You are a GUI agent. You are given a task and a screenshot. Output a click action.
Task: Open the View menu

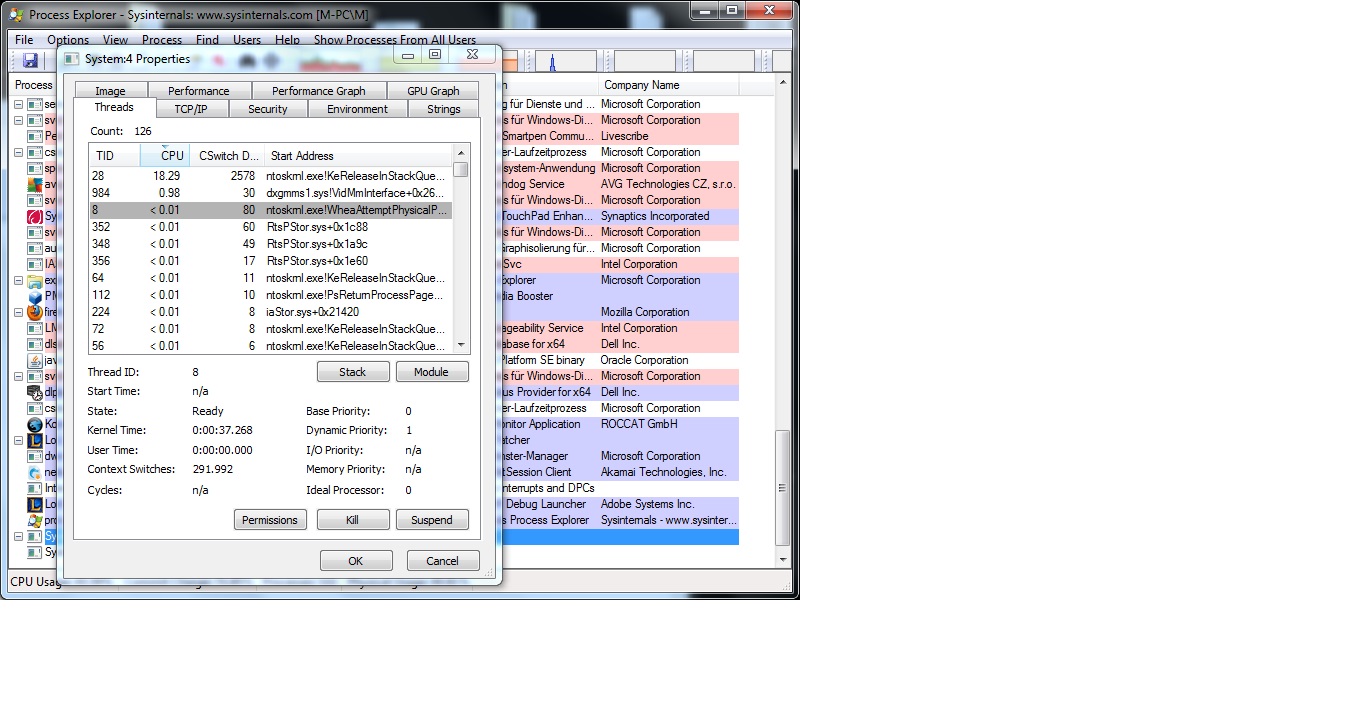click(115, 40)
